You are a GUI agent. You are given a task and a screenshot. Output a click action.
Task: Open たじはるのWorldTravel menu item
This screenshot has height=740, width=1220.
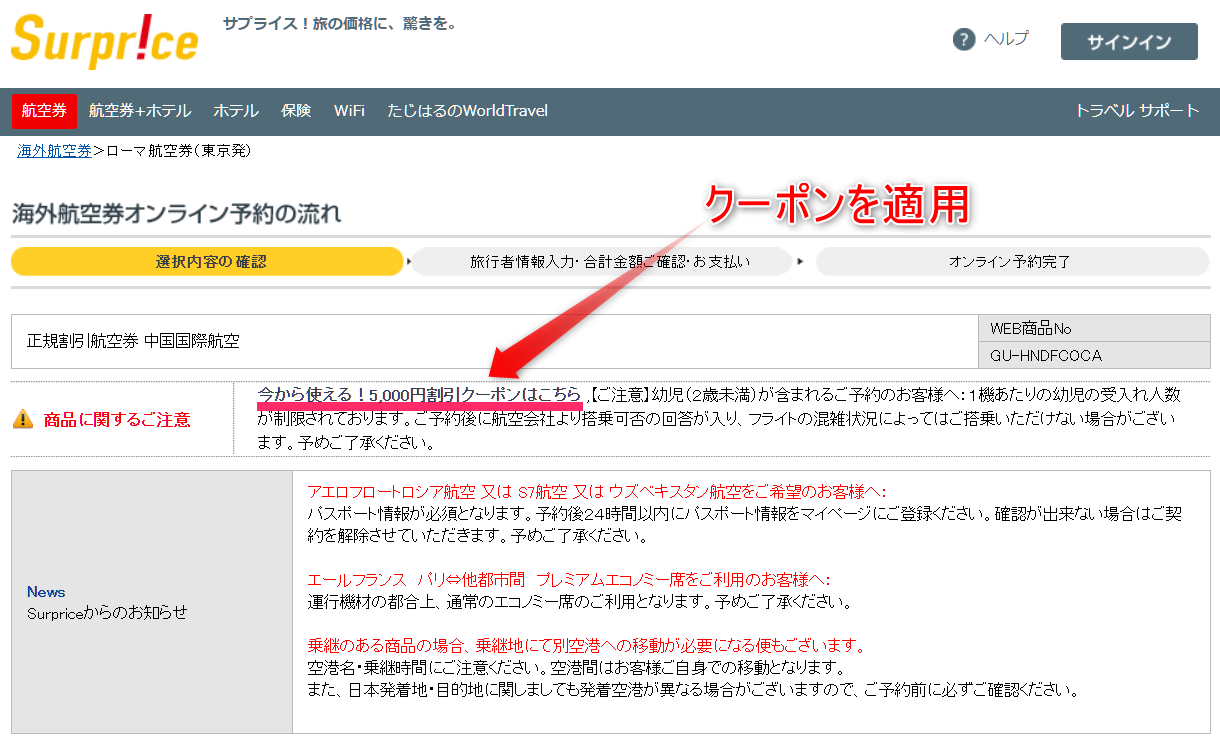468,111
